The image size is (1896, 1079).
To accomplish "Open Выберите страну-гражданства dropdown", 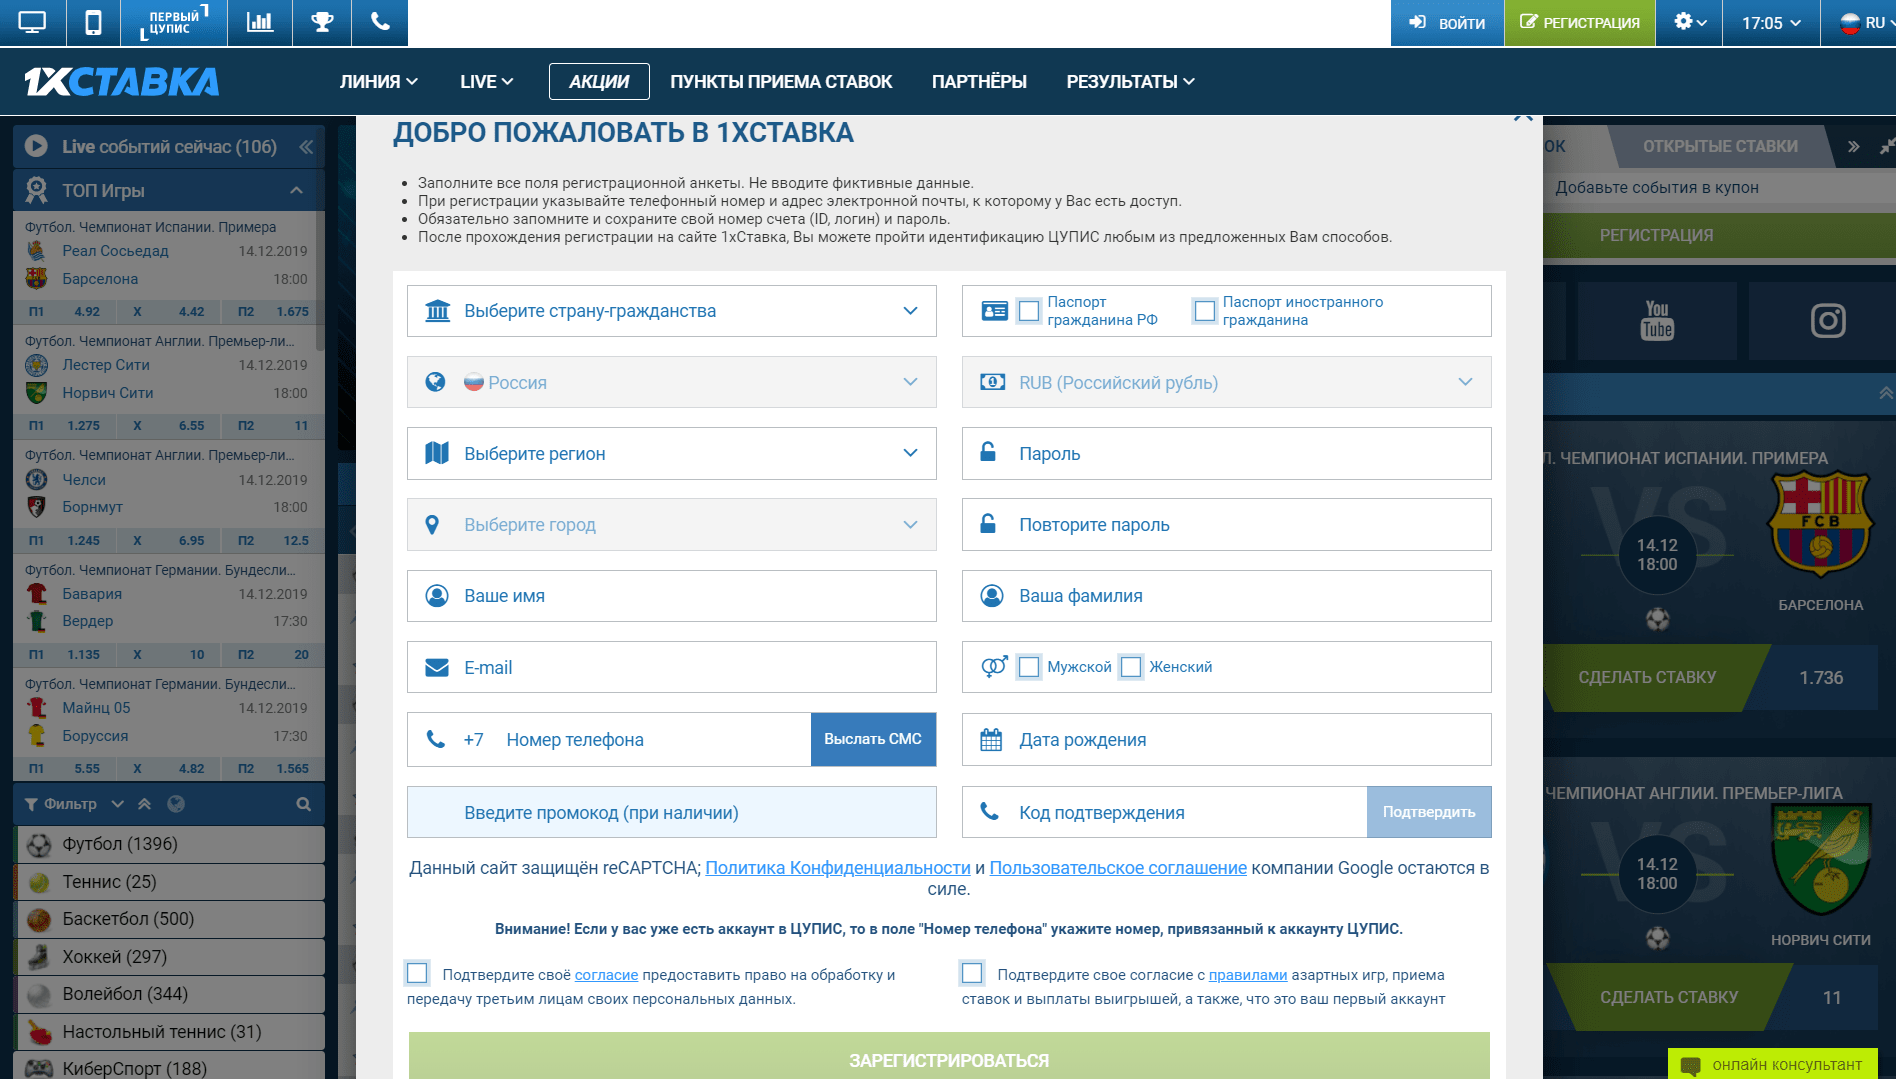I will point(672,311).
